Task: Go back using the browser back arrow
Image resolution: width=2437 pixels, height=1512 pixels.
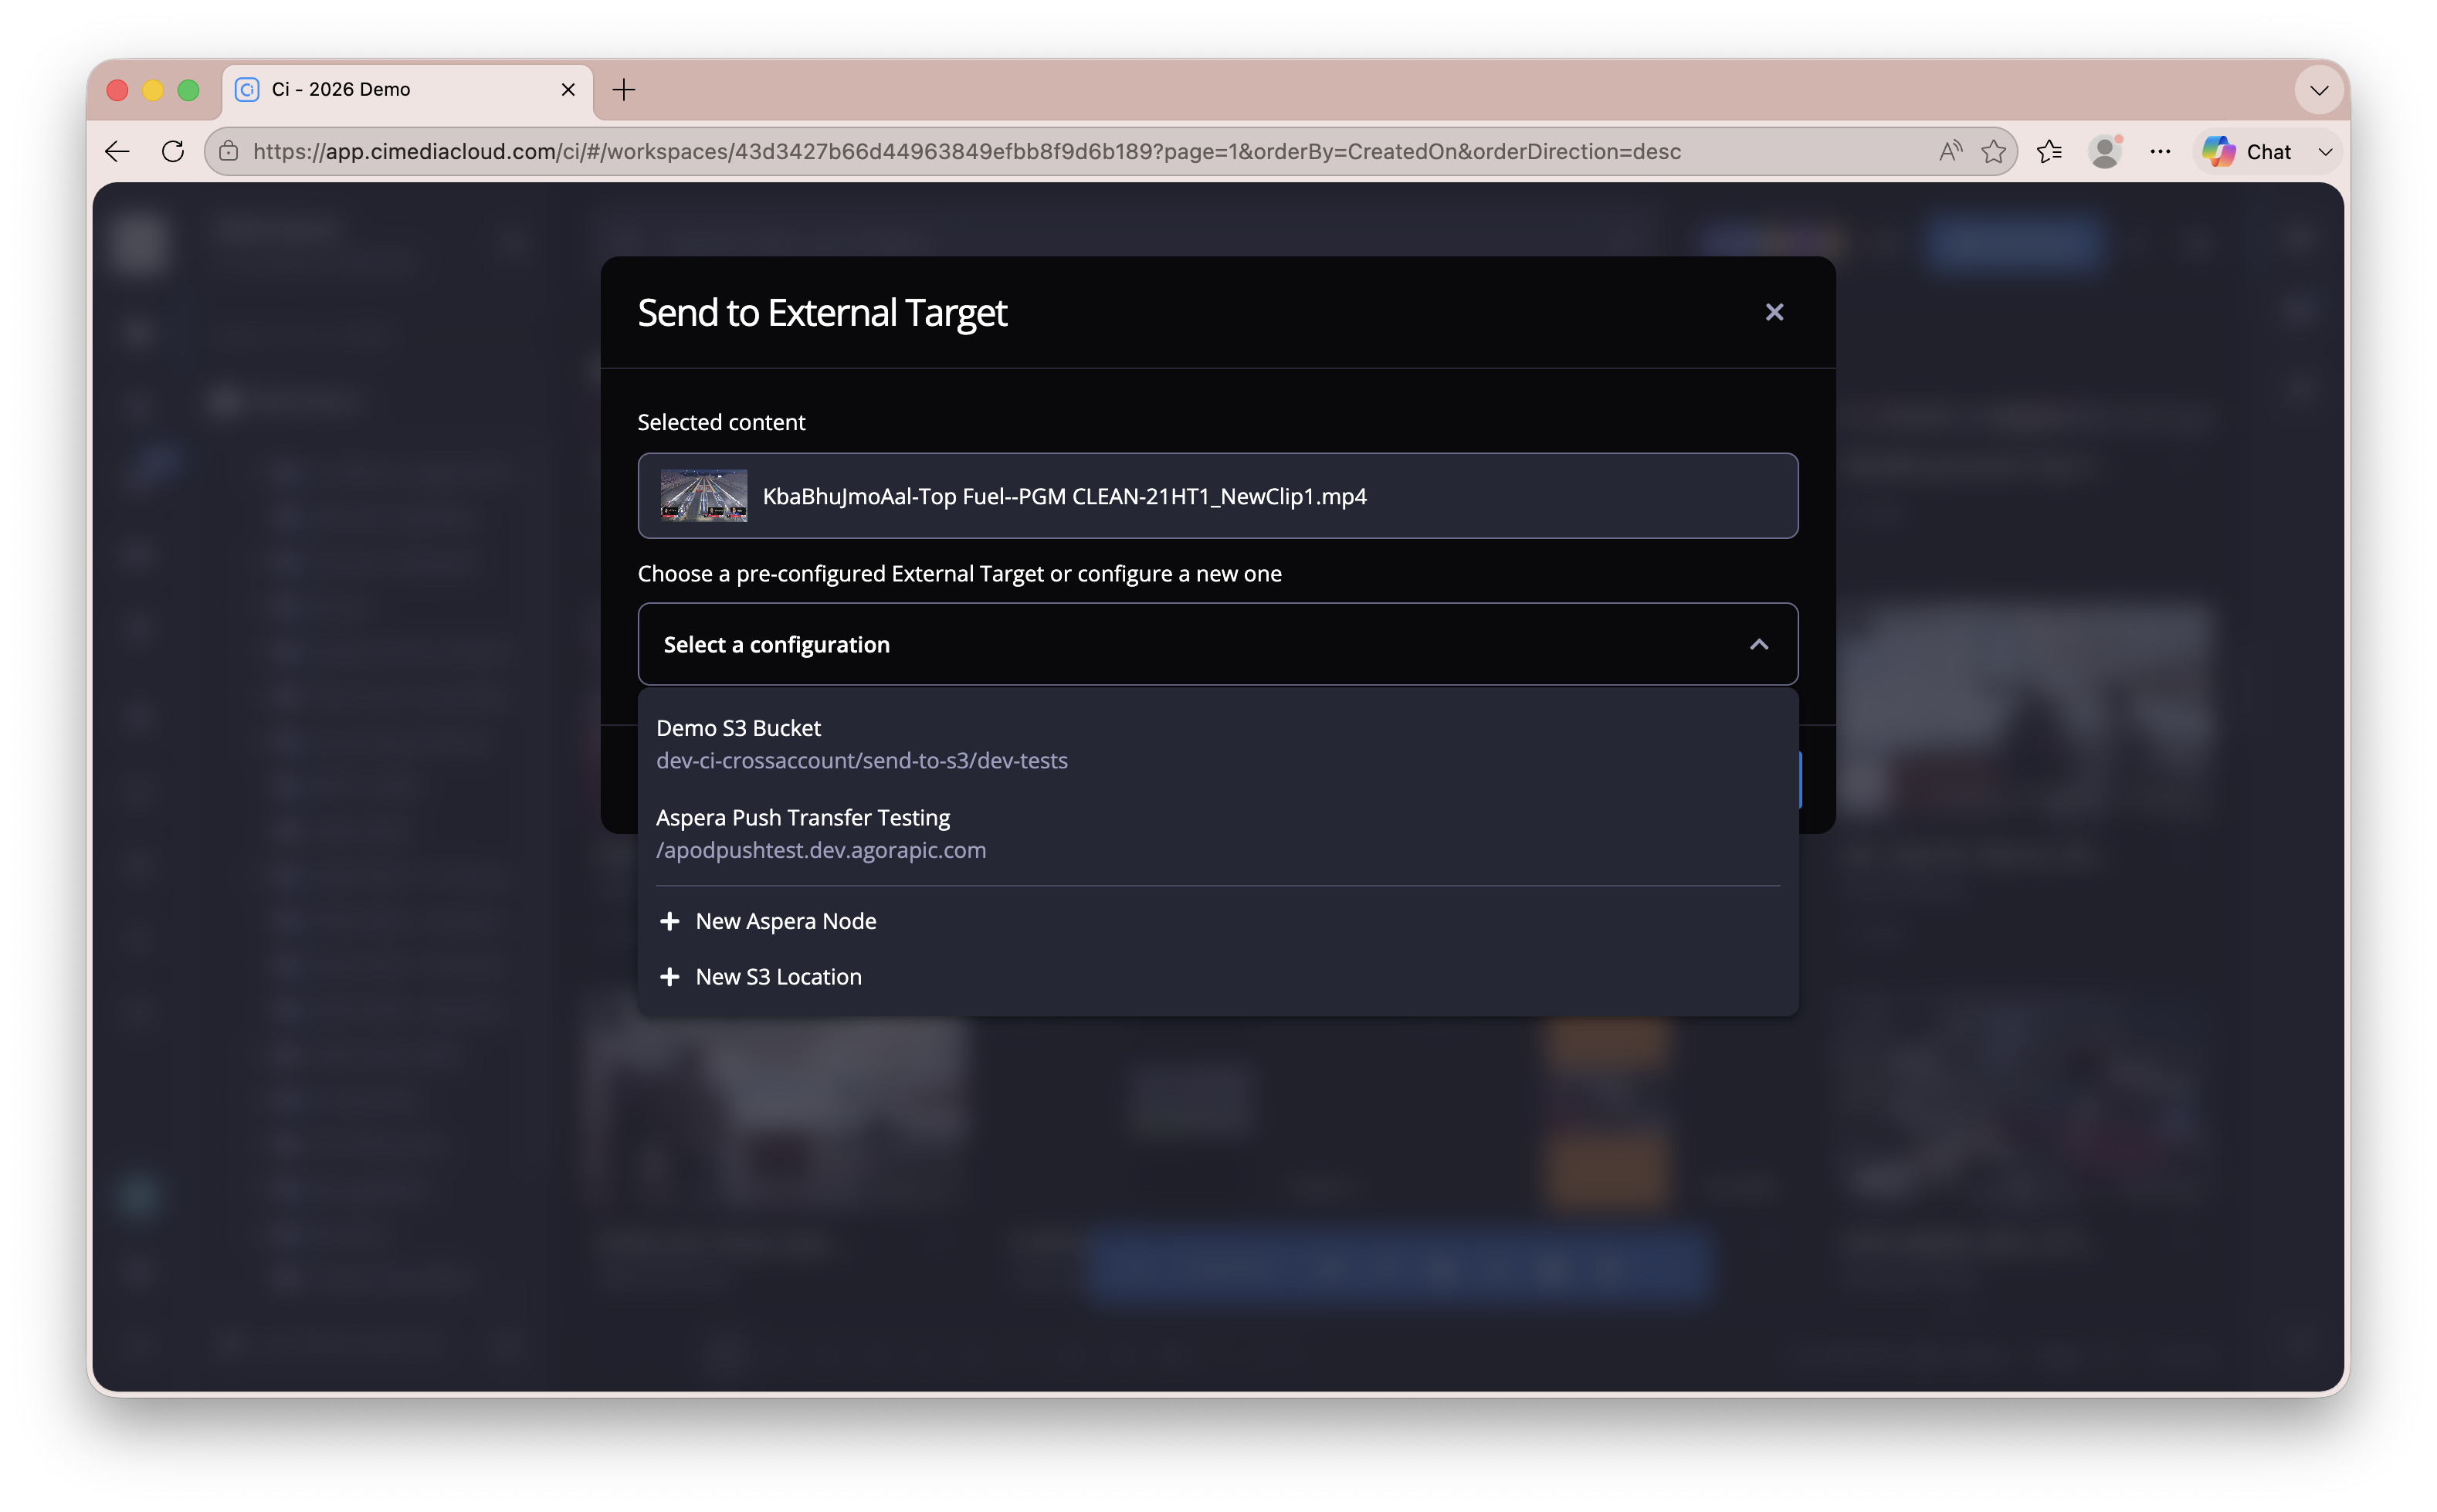Action: pyautogui.click(x=118, y=152)
